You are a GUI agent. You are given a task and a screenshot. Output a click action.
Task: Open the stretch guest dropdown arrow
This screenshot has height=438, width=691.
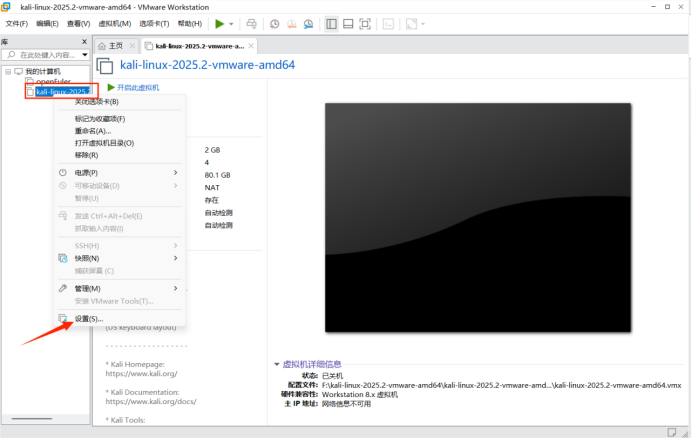423,24
